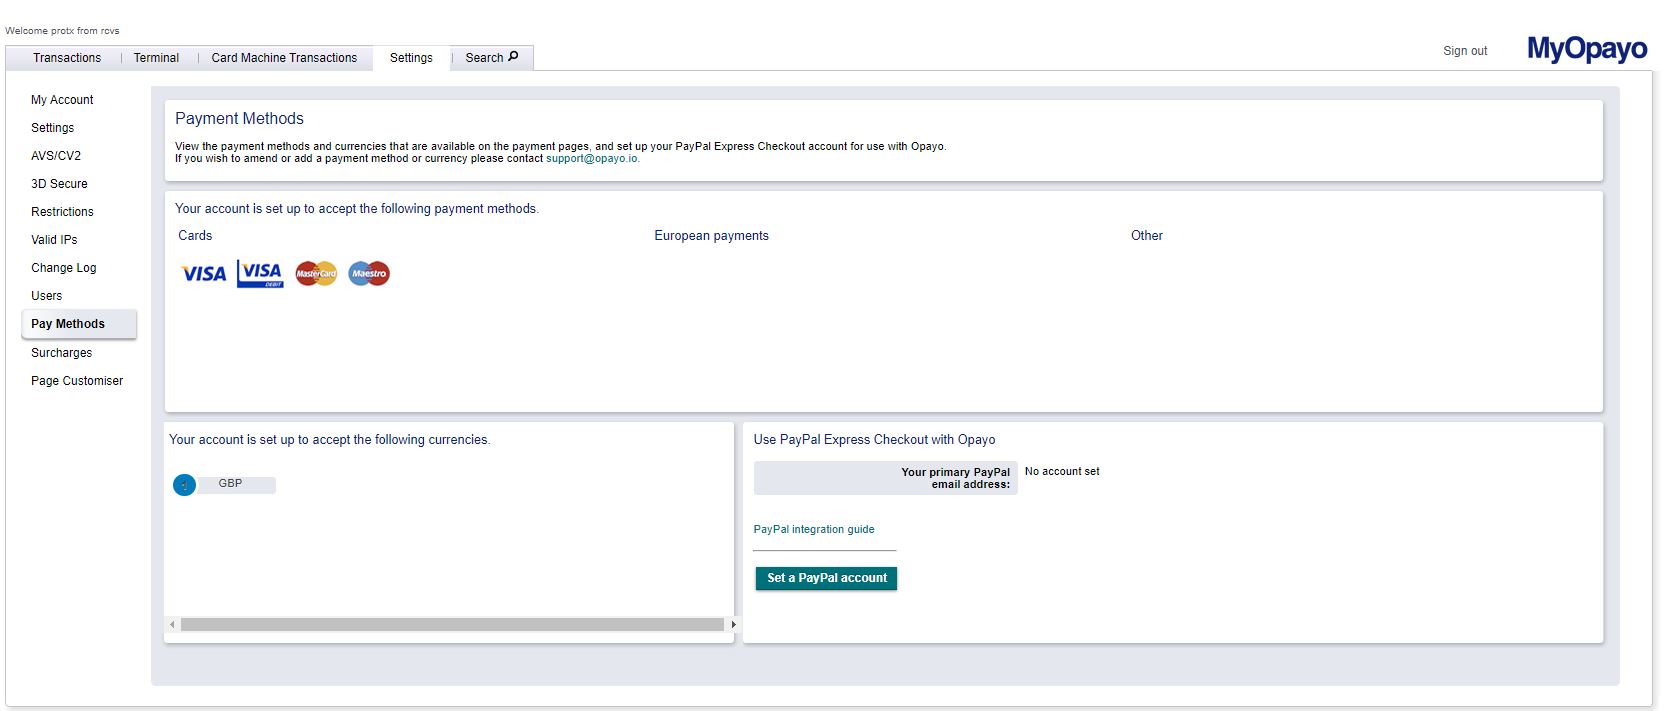The width and height of the screenshot is (1667, 711).
Task: Click the MasterCard logo
Action: 316,274
